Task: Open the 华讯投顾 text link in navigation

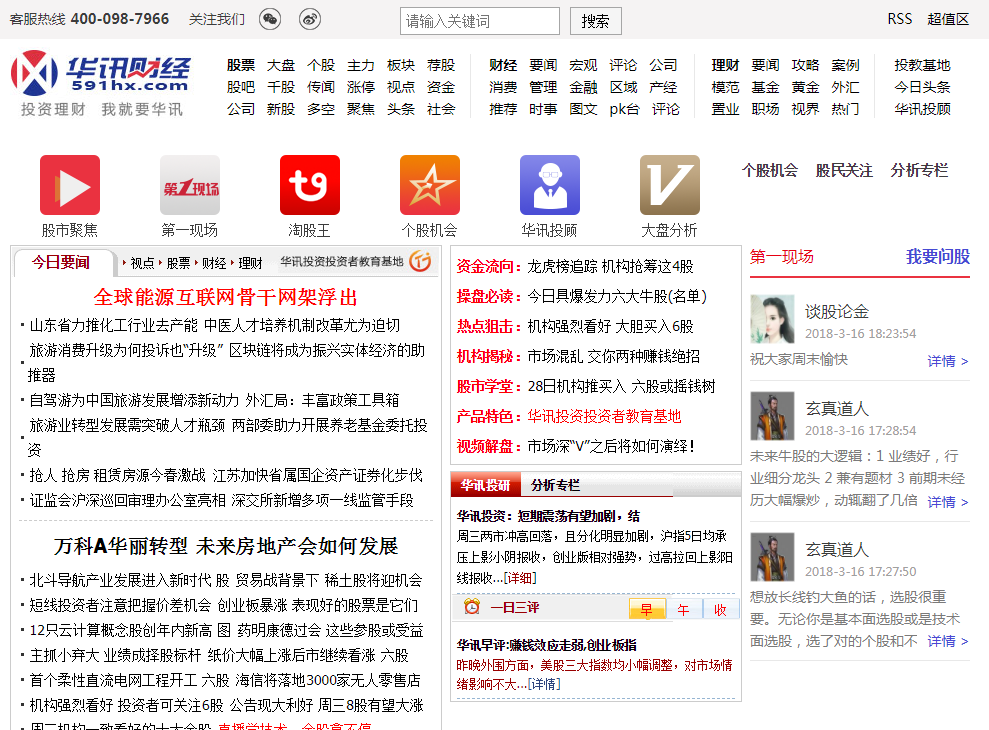Action: coord(922,109)
